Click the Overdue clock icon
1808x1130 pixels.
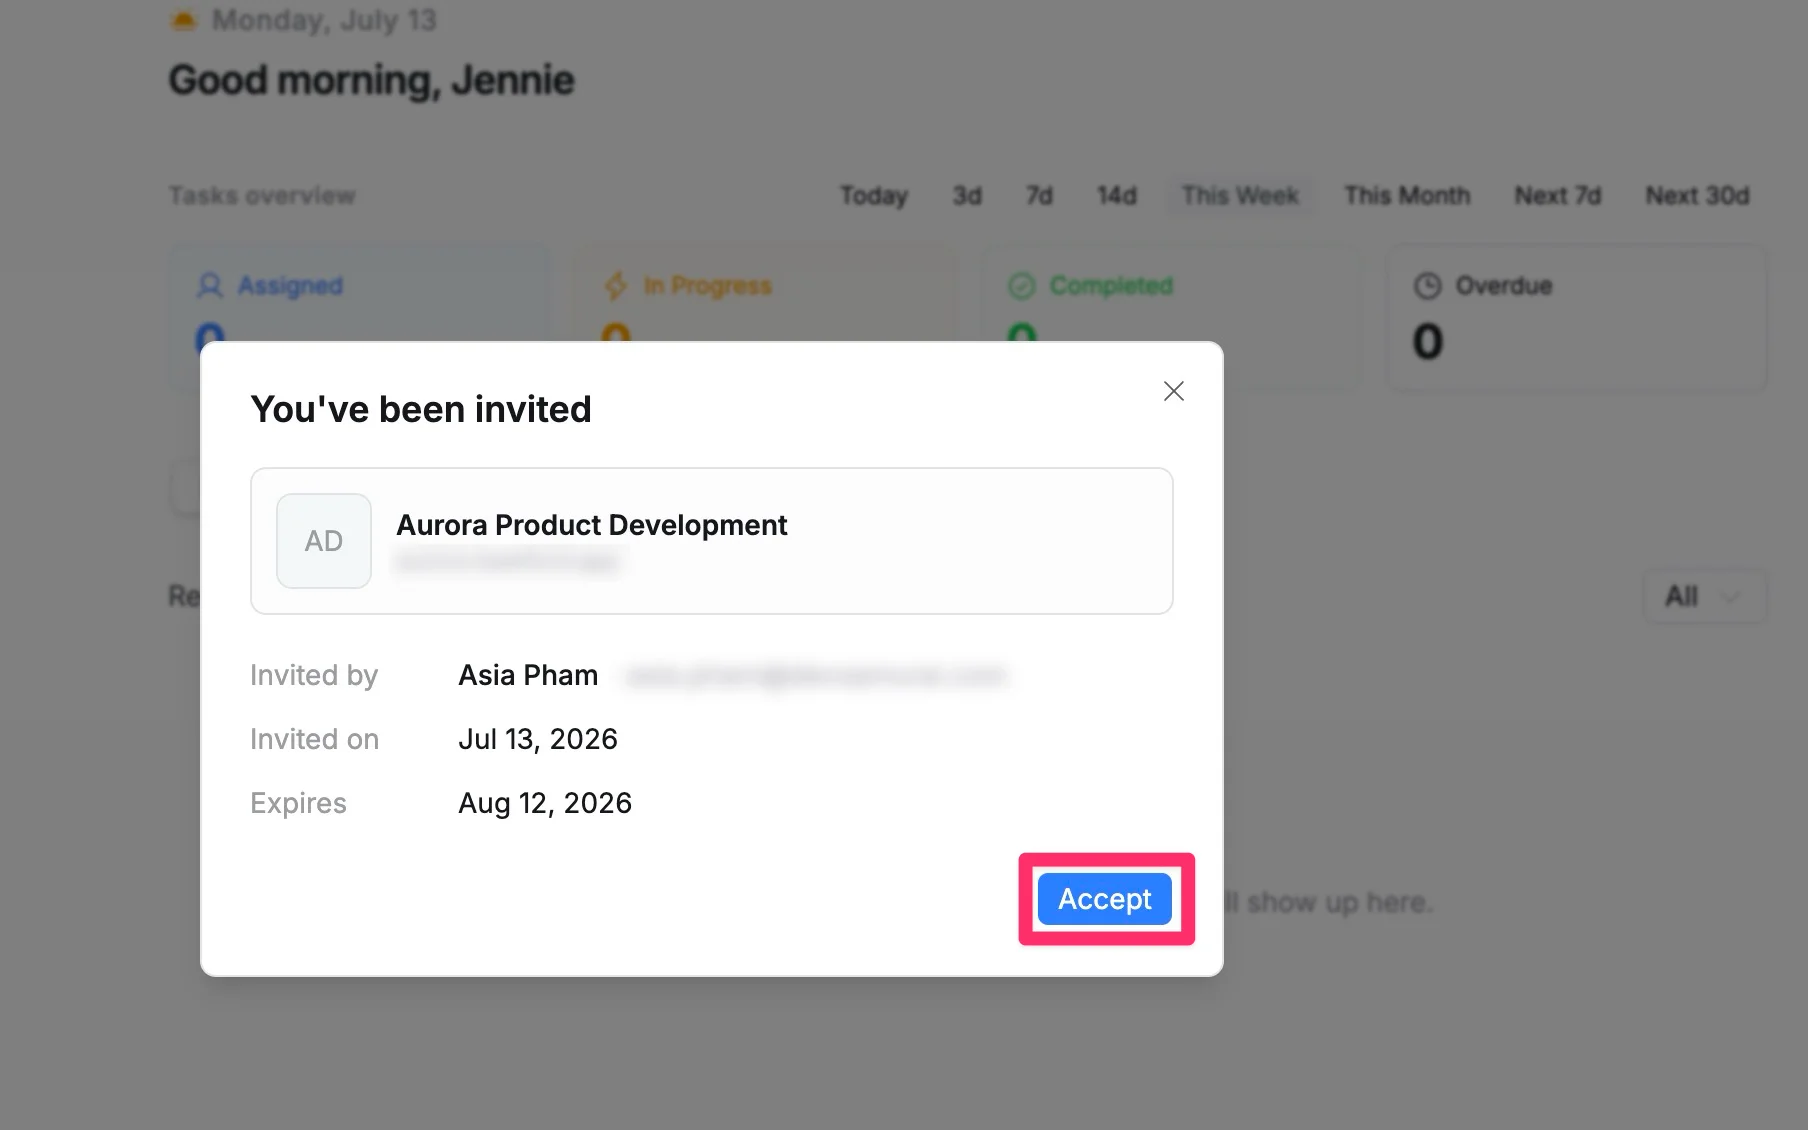(x=1427, y=286)
